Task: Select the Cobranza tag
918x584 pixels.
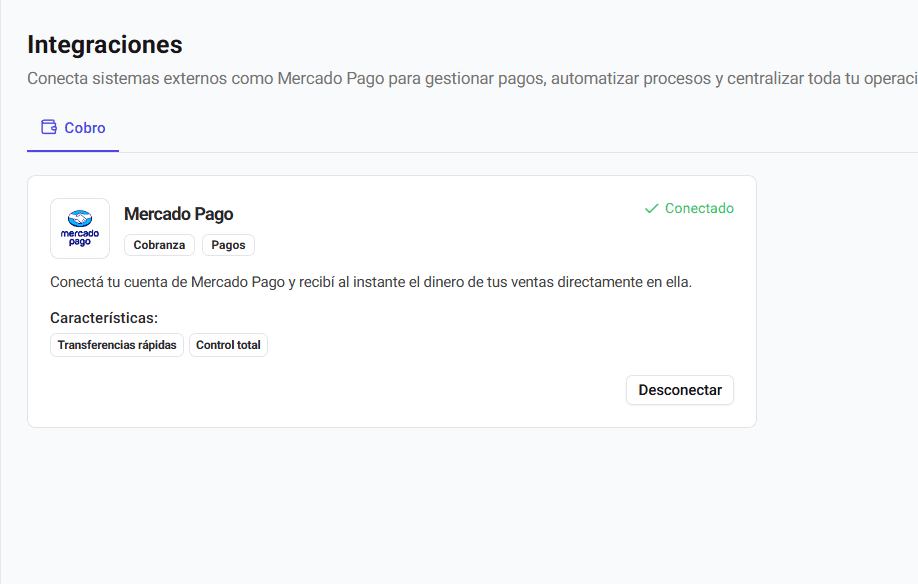Action: 159,245
